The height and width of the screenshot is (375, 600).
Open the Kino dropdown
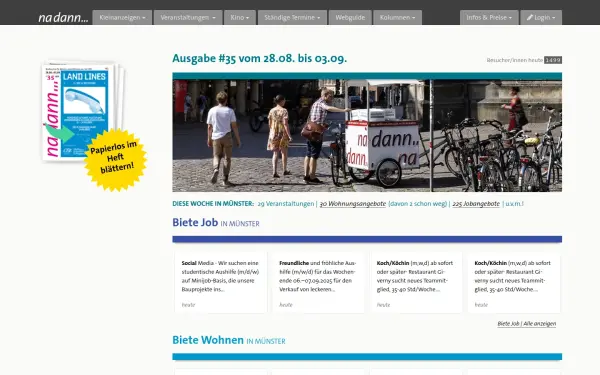240,18
